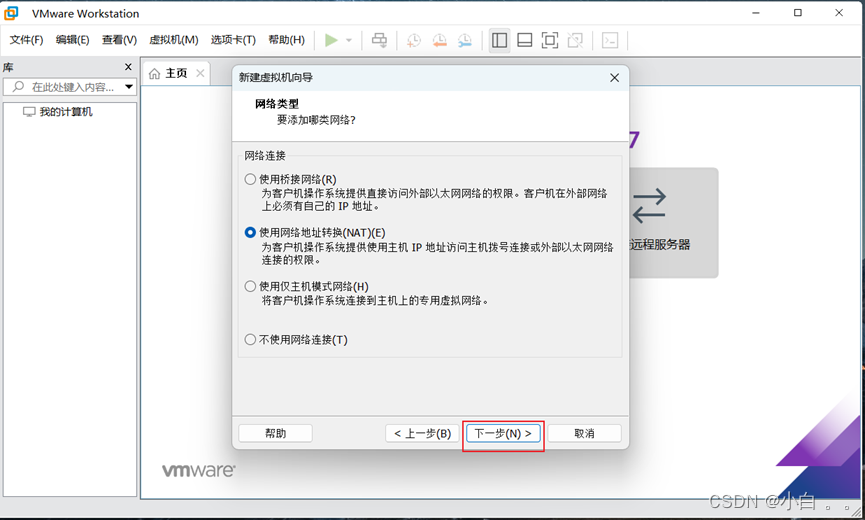Click the library search input field
This screenshot has height=520, width=865.
(x=70, y=87)
